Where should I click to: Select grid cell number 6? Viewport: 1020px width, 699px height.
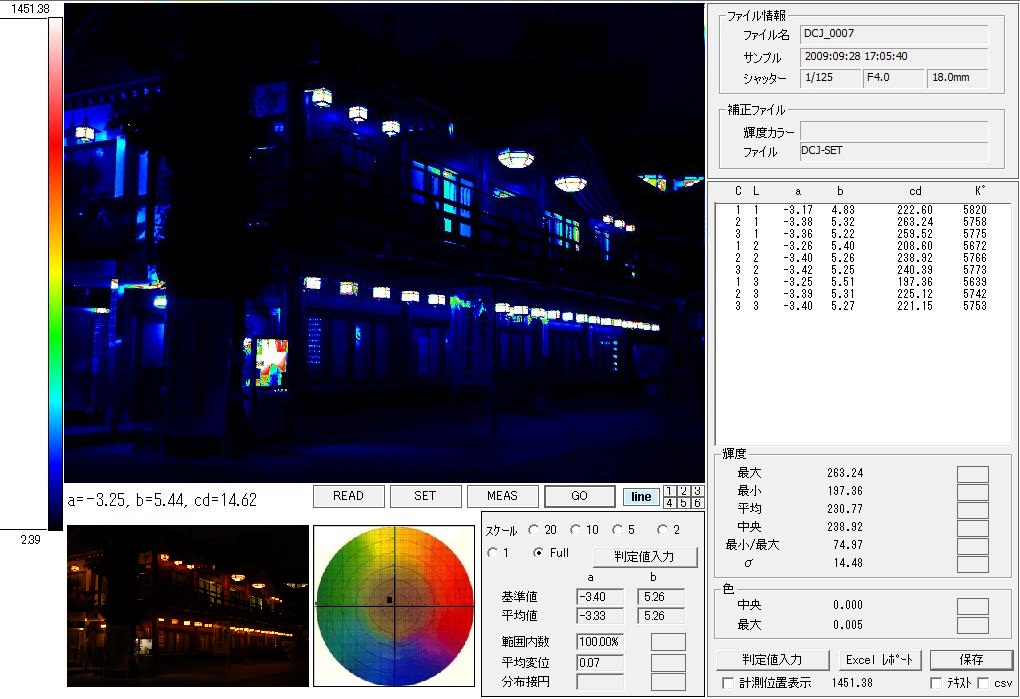pos(696,503)
